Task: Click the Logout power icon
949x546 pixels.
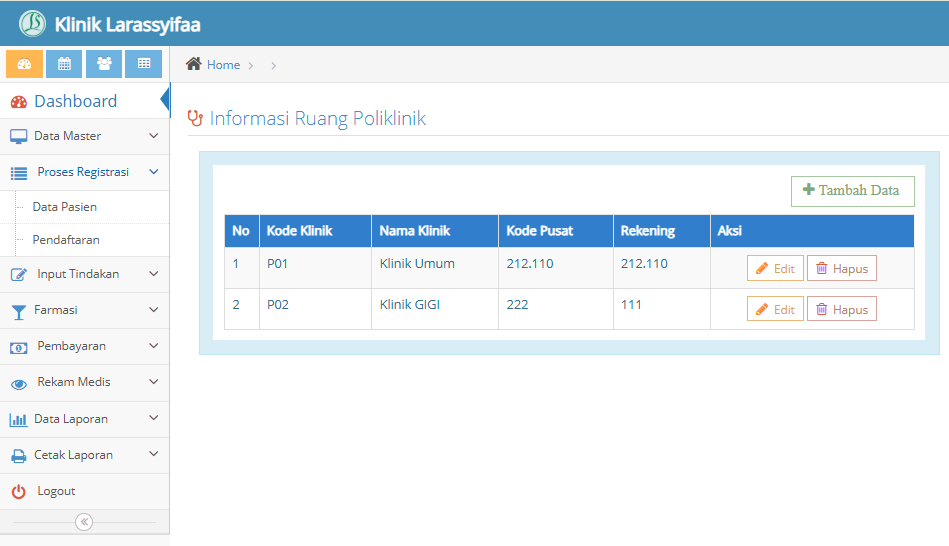Action: click(x=19, y=492)
